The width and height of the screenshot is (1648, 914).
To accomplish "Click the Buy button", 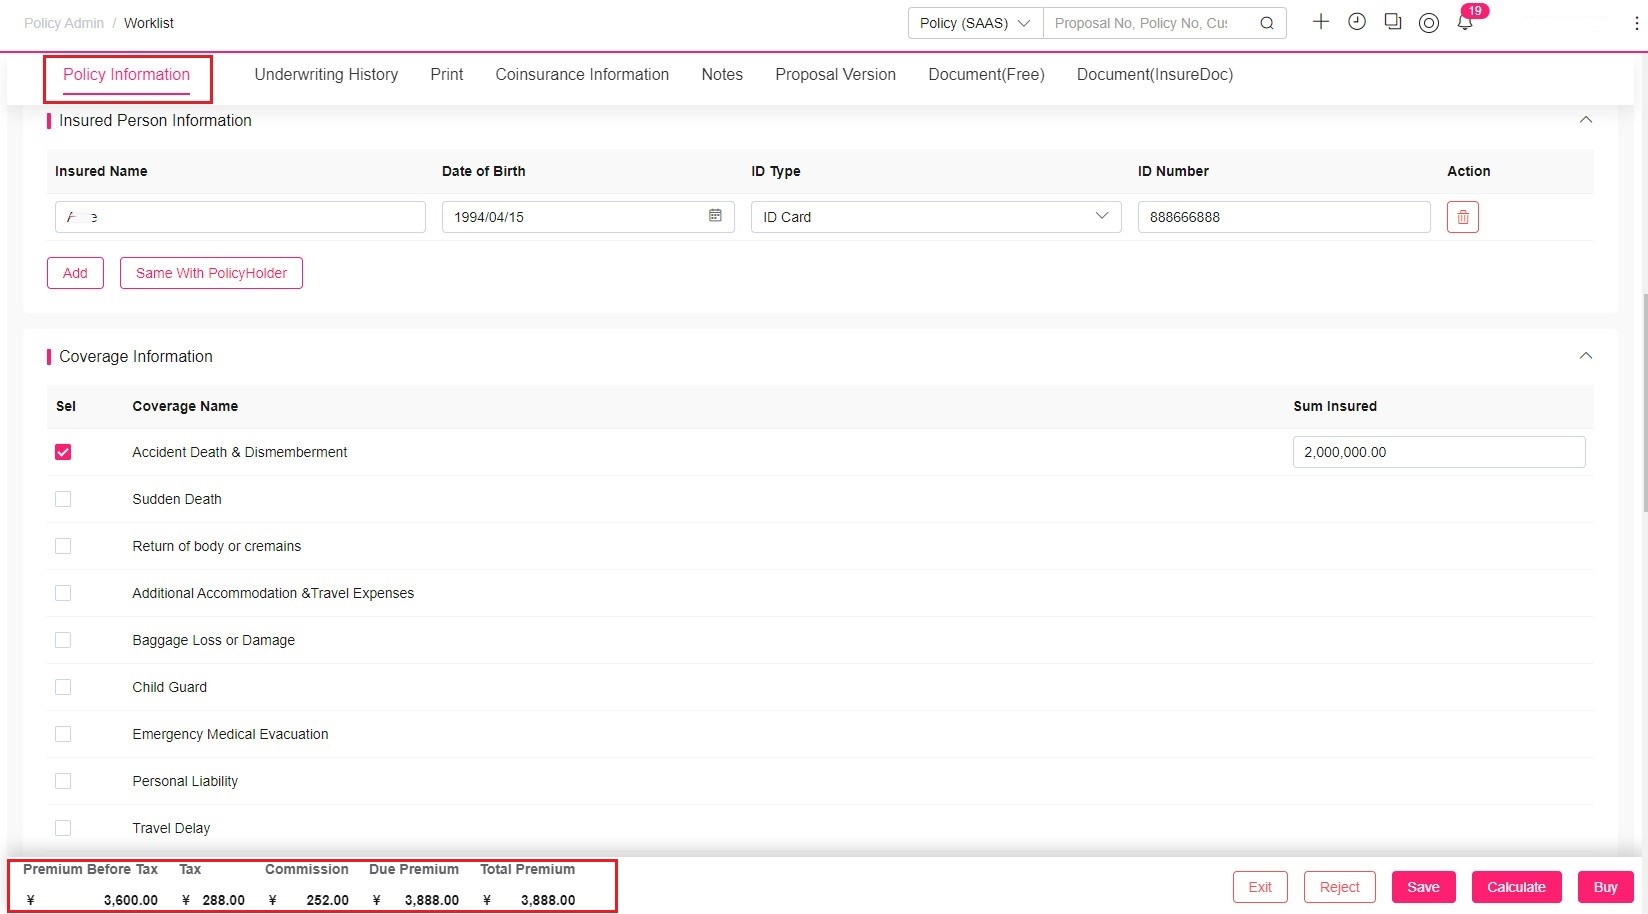I will tap(1605, 887).
